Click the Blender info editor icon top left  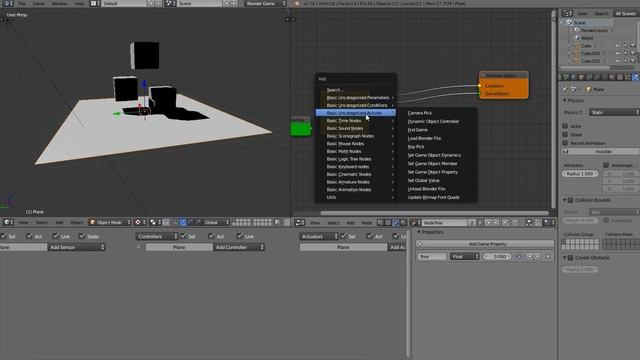tap(8, 3)
